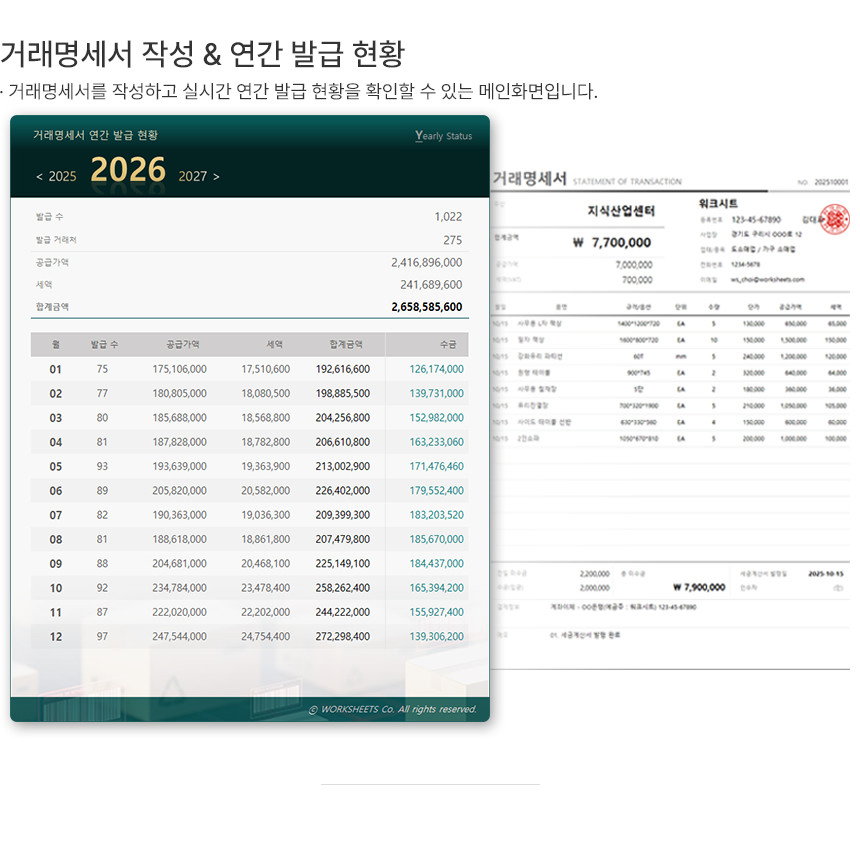Click the 거래명세서 statement title
860x845 pixels.
[x=530, y=178]
